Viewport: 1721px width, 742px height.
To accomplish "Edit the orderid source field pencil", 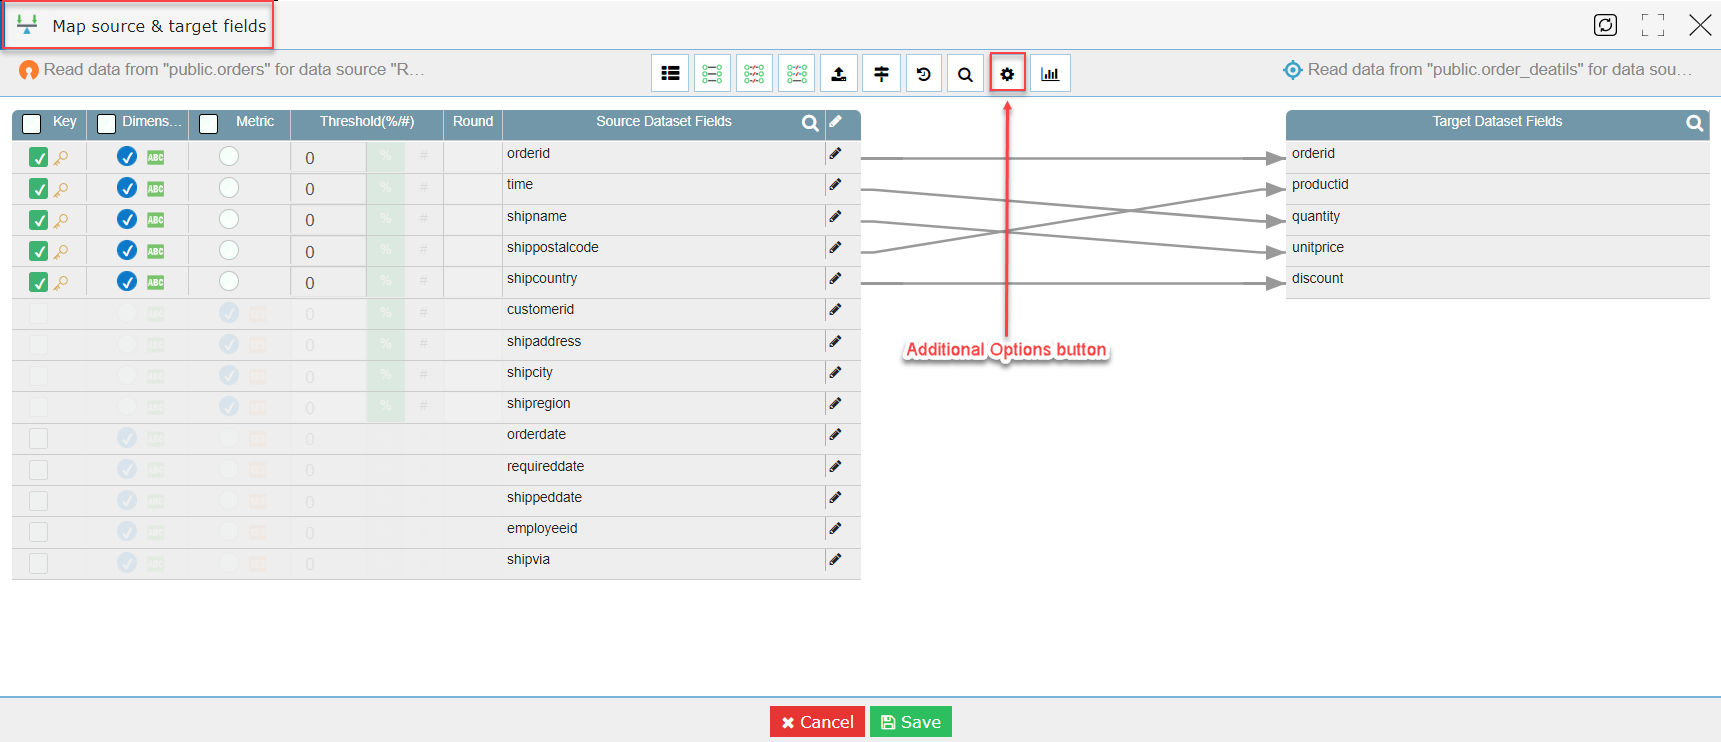I will [x=835, y=154].
